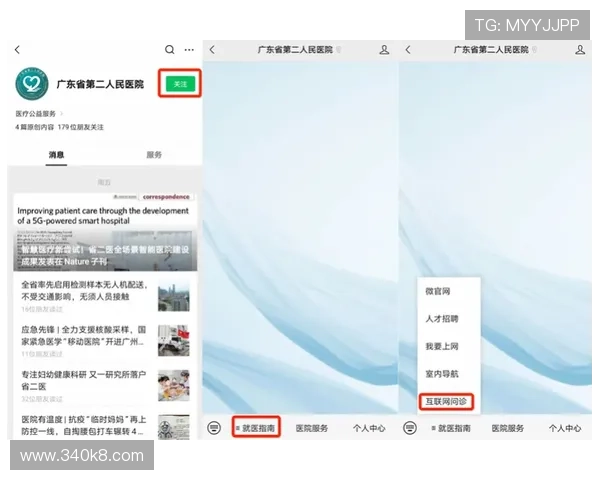The image size is (600, 480).
Task: Open article 全省率先启用检测样本无人机配送
Action: click(85, 291)
